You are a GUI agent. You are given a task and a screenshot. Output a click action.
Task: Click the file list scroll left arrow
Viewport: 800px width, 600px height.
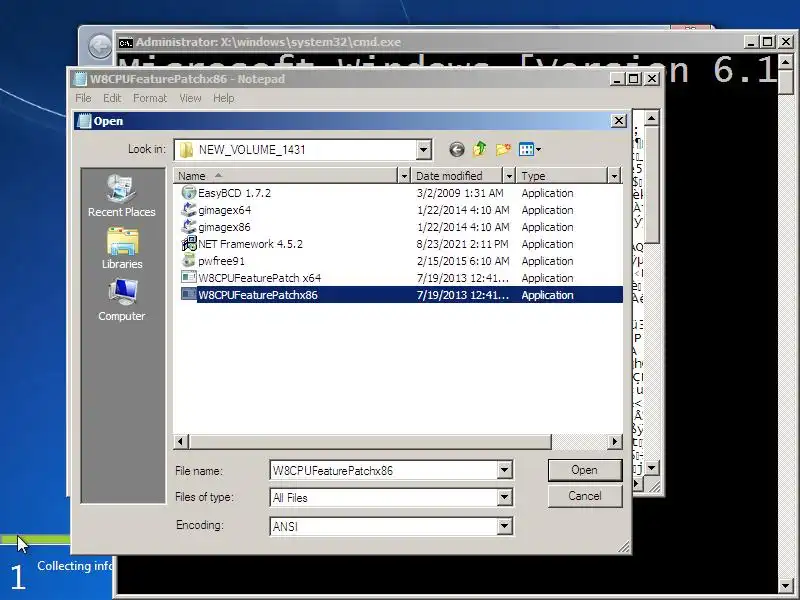click(181, 441)
